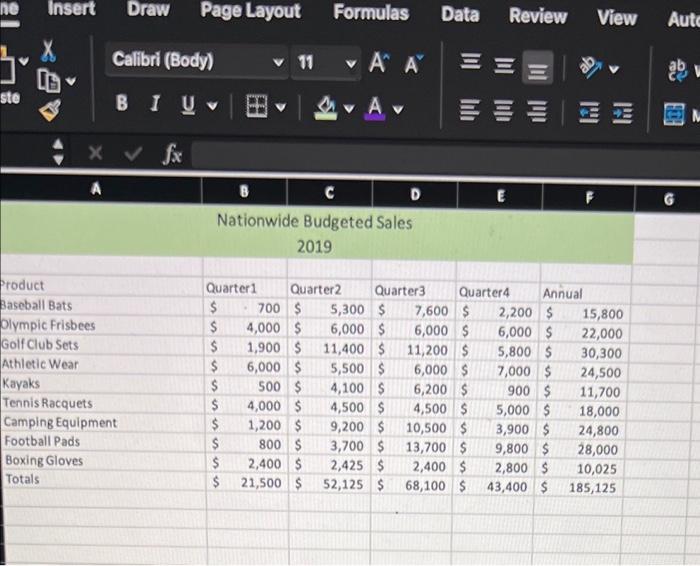Toggle bottom align button

pyautogui.click(x=538, y=68)
